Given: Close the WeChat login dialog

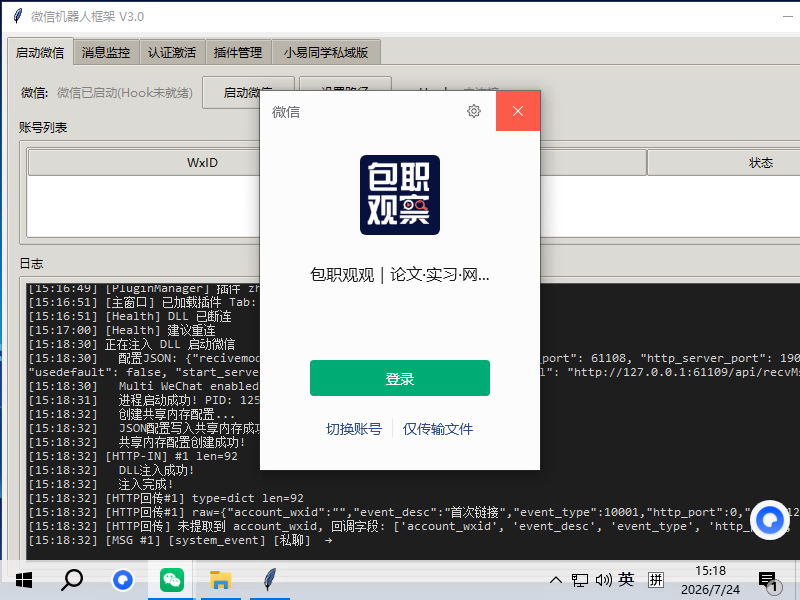Looking at the screenshot, I should pos(518,111).
